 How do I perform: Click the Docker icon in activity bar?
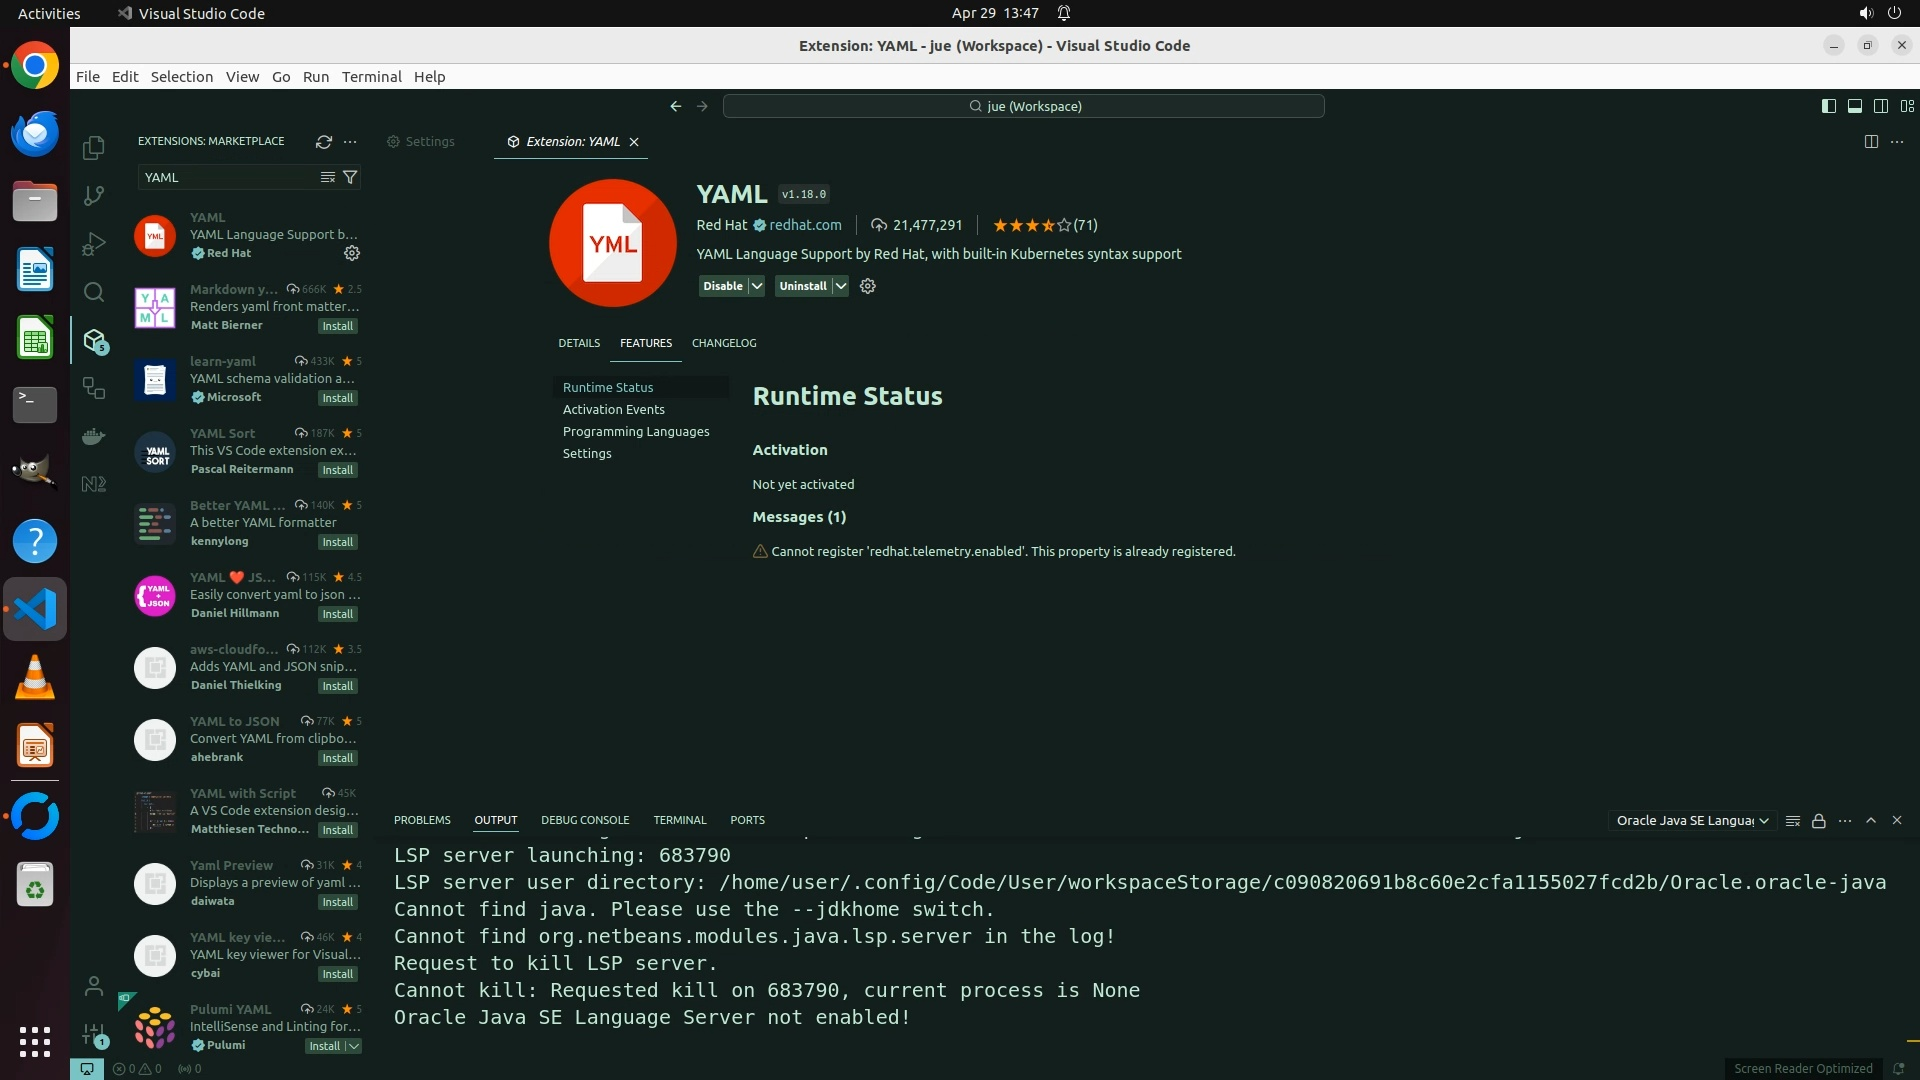pos(94,436)
